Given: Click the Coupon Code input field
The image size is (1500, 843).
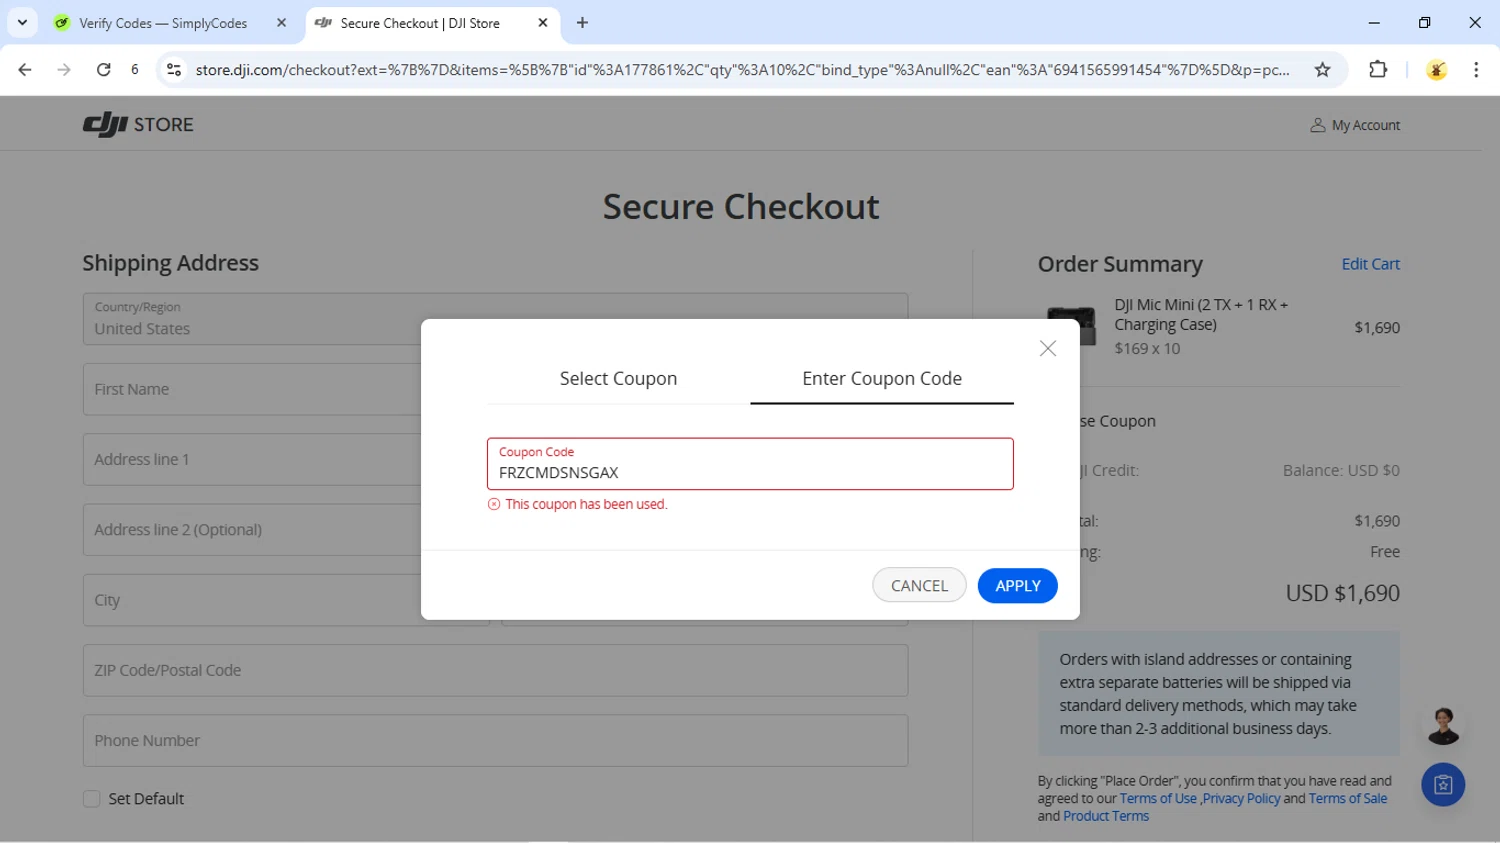Looking at the screenshot, I should 750,464.
